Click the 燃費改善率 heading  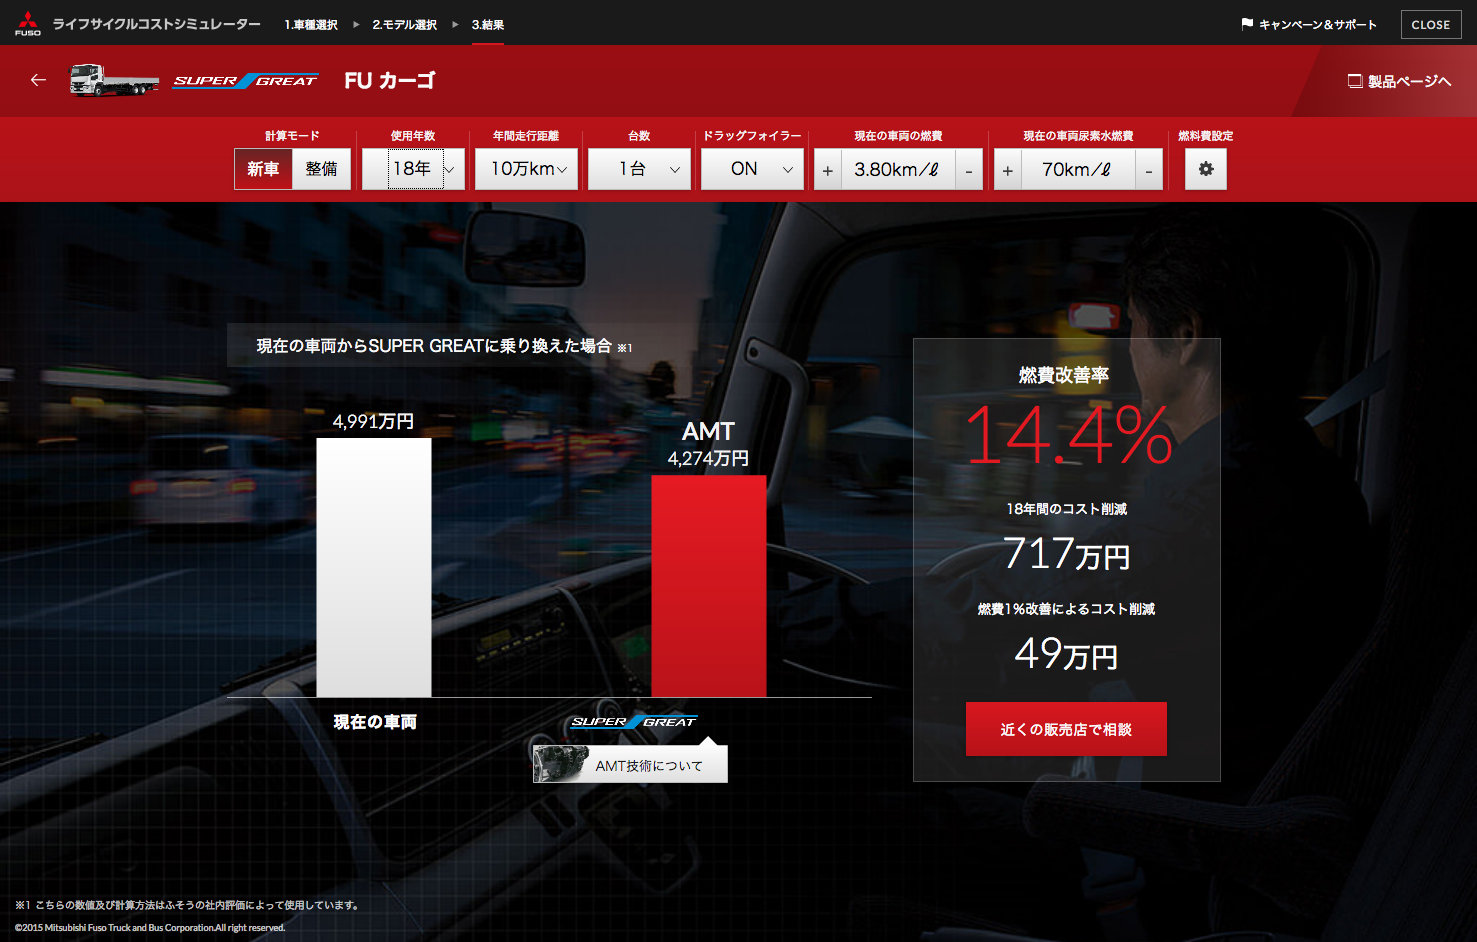(x=1064, y=375)
